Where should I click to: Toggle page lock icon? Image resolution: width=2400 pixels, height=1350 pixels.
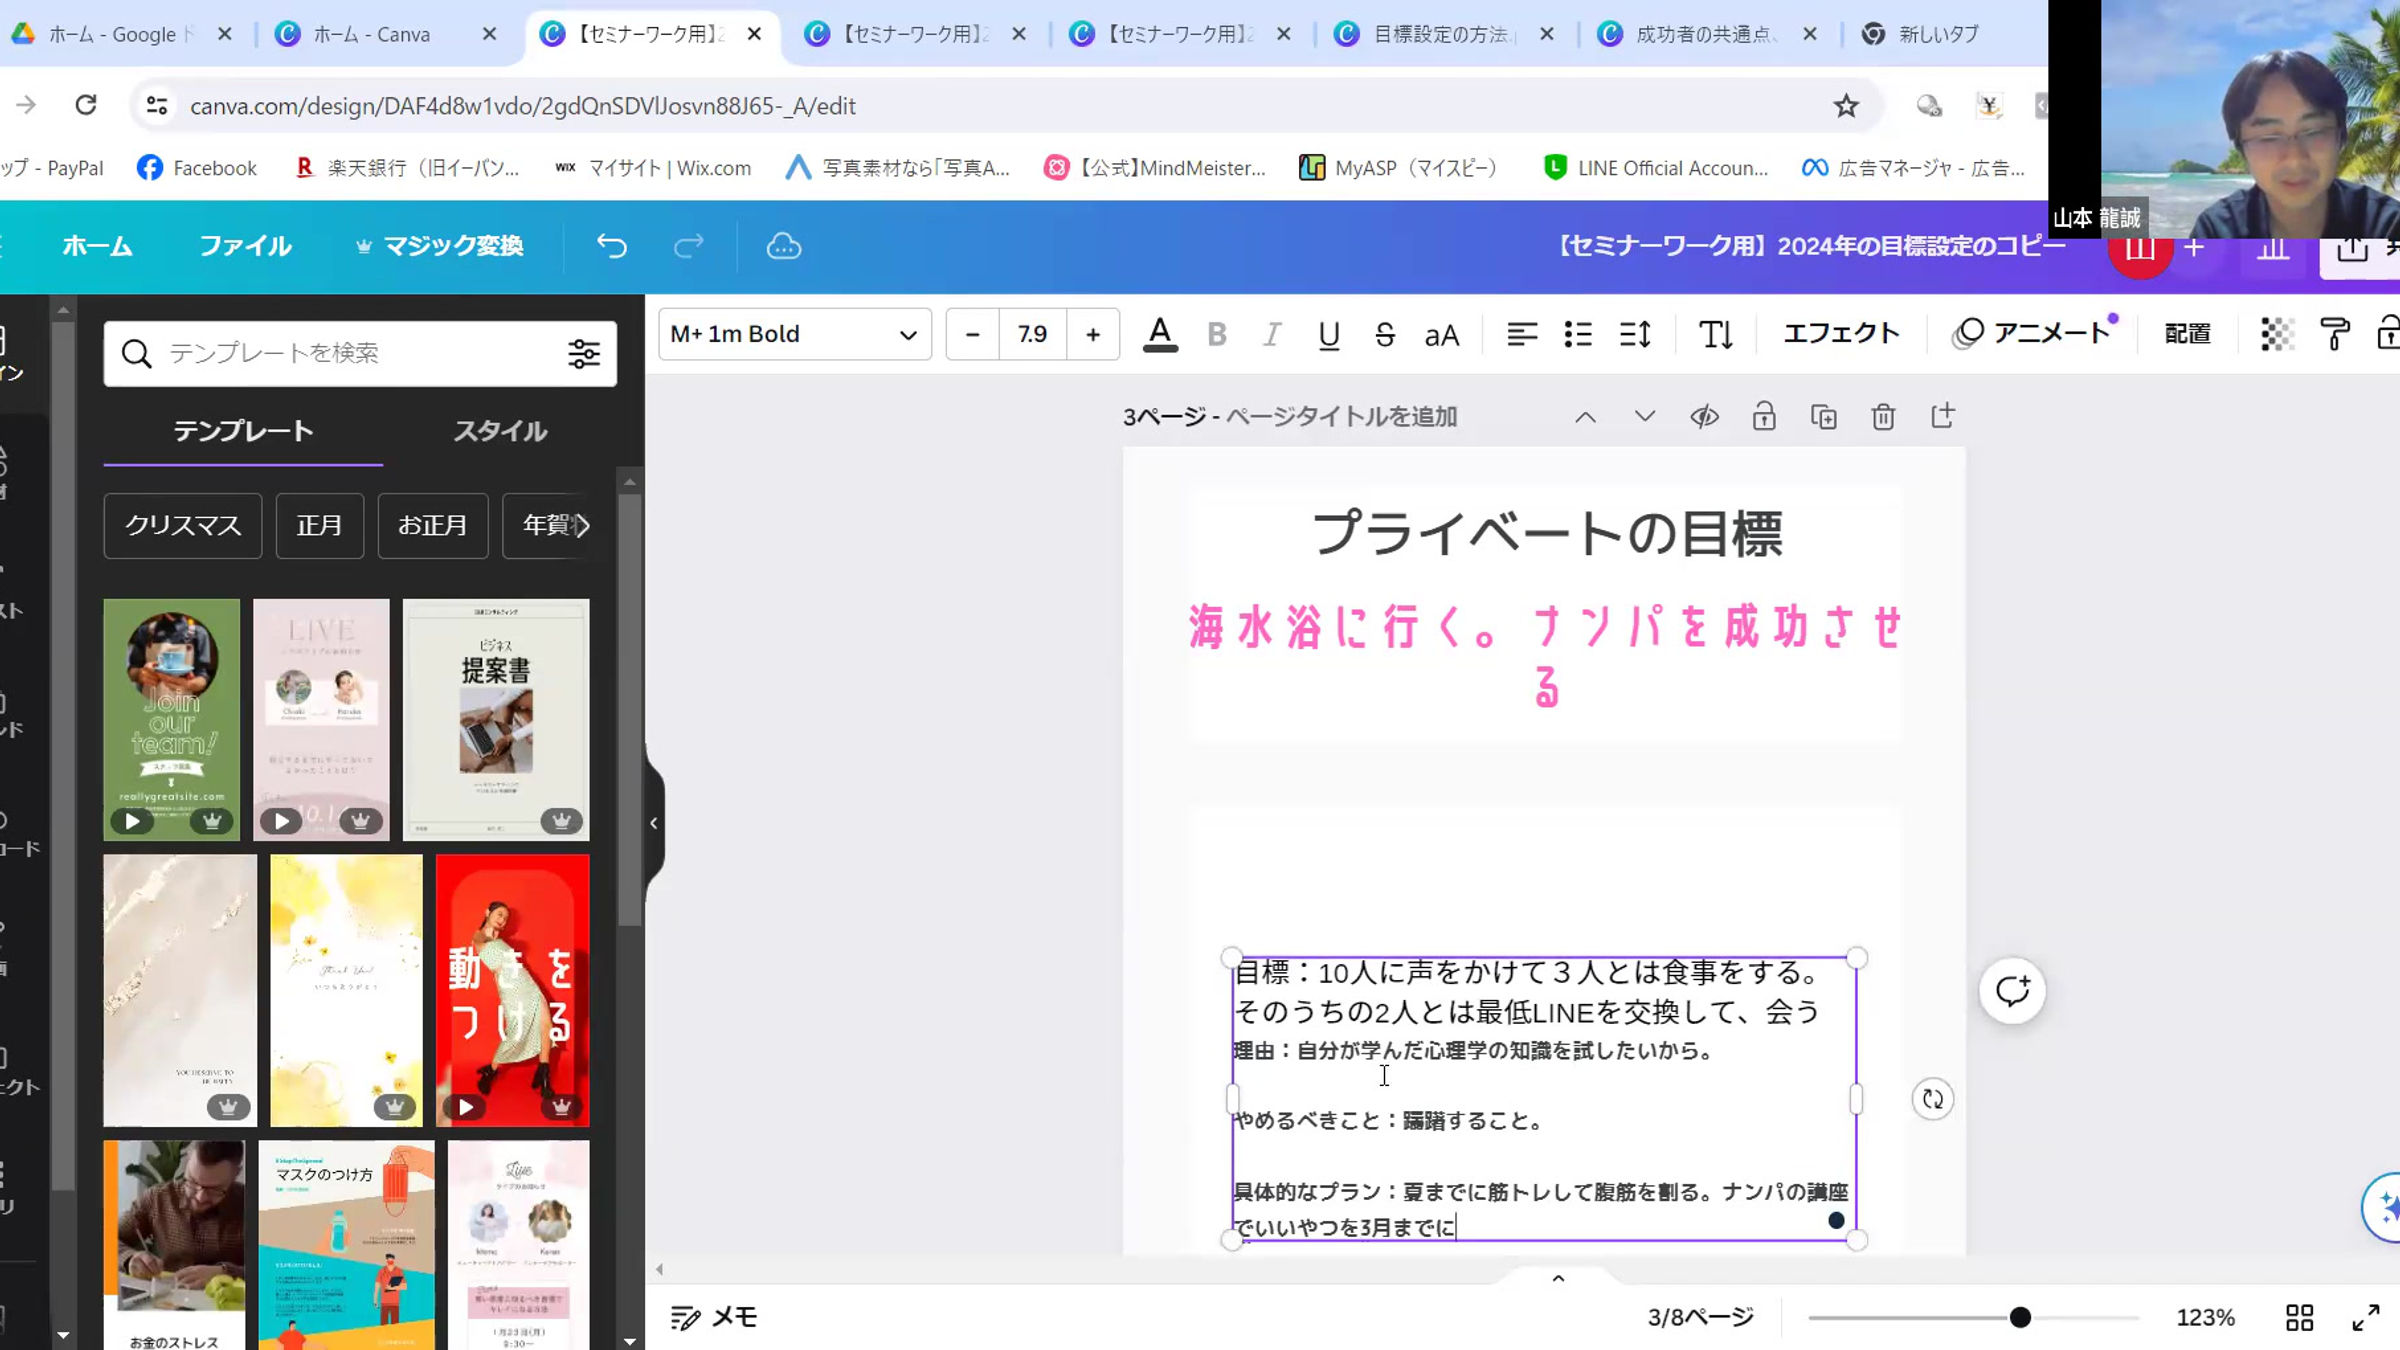pyautogui.click(x=1764, y=417)
